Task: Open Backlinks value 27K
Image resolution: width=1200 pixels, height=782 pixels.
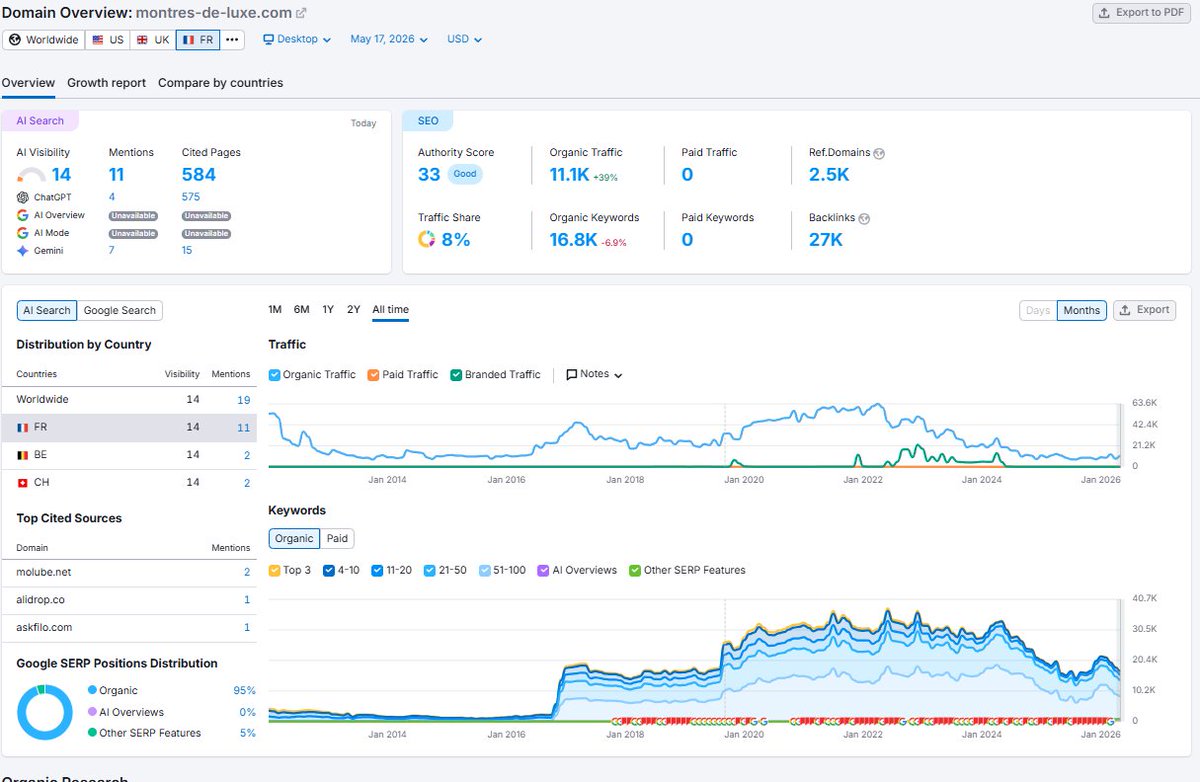Action: pyautogui.click(x=826, y=239)
